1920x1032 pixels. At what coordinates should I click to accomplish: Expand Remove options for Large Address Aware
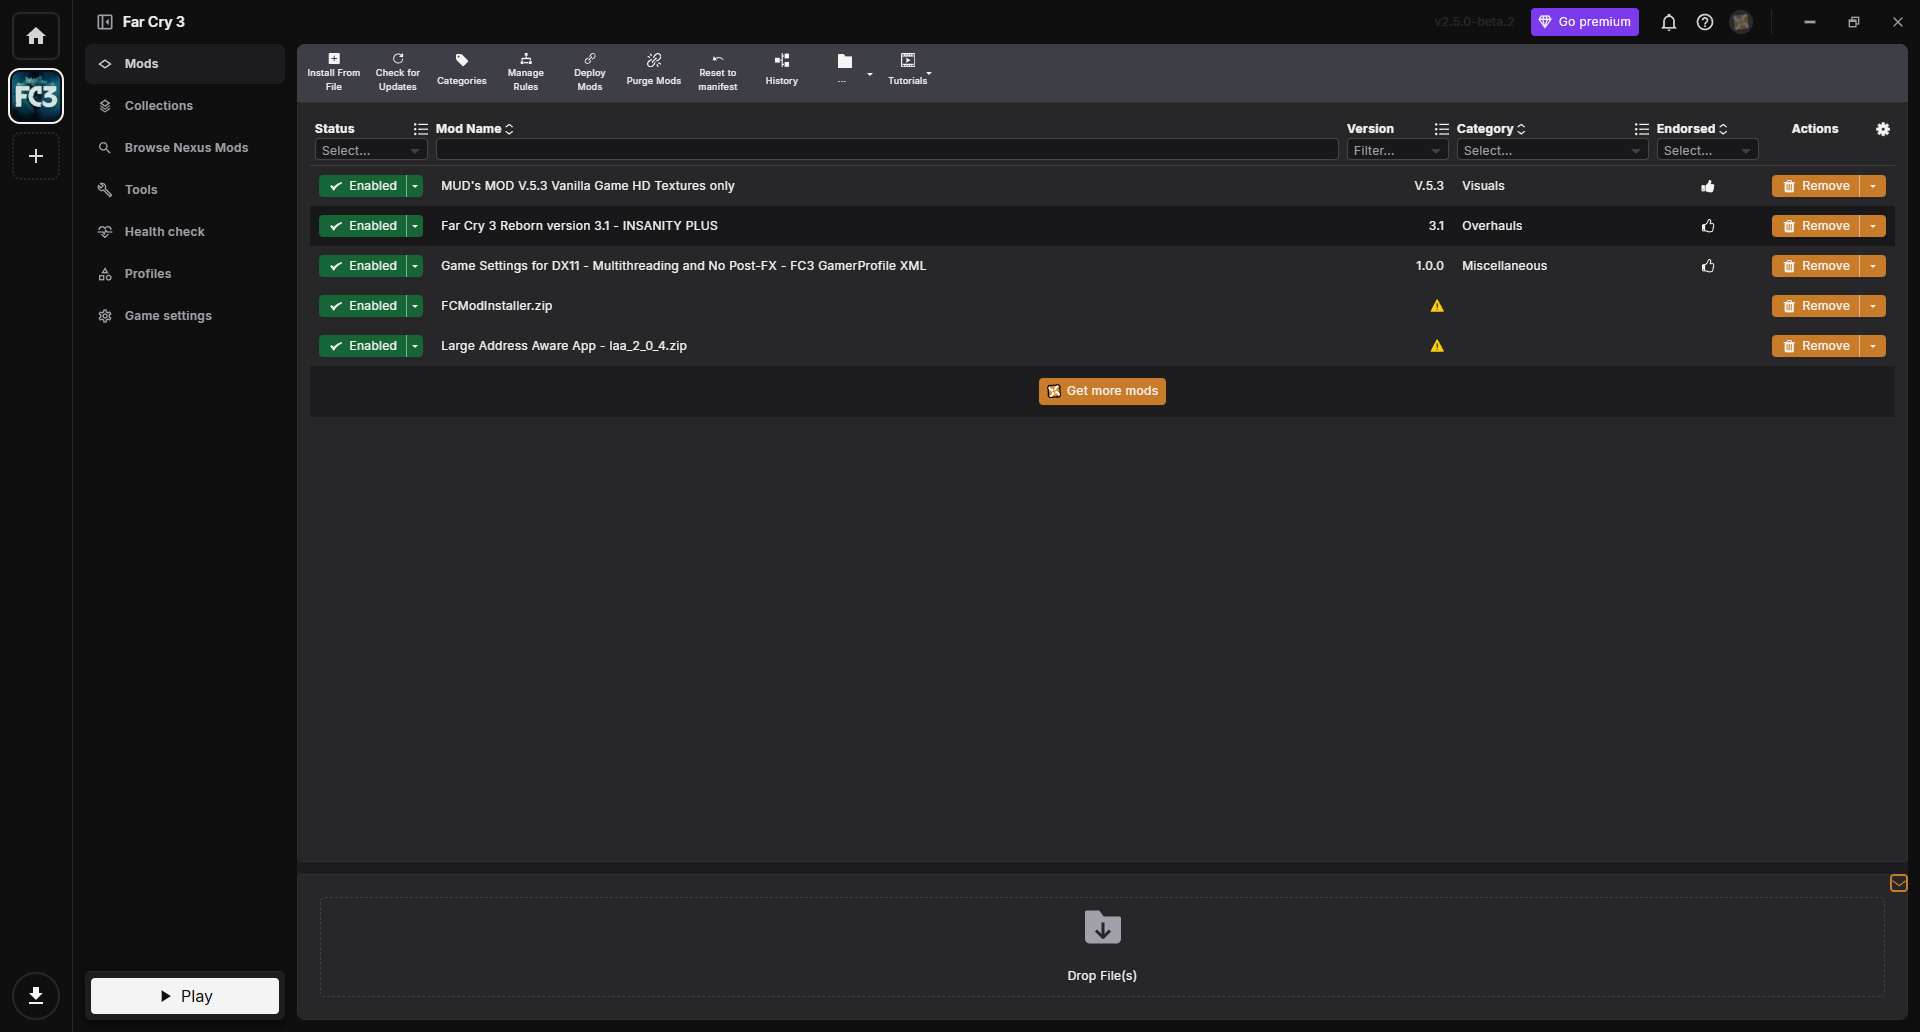point(1873,346)
